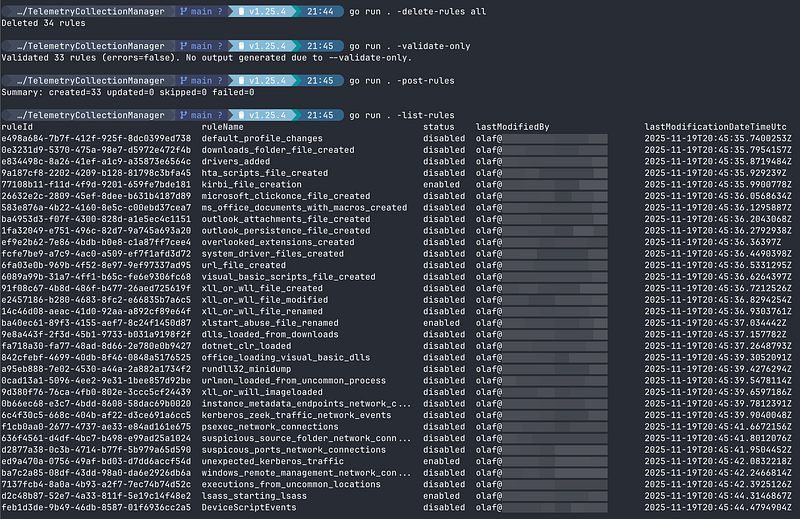Click rule name 'urlmon_loaded_from_uncommon_process'

click(x=293, y=381)
